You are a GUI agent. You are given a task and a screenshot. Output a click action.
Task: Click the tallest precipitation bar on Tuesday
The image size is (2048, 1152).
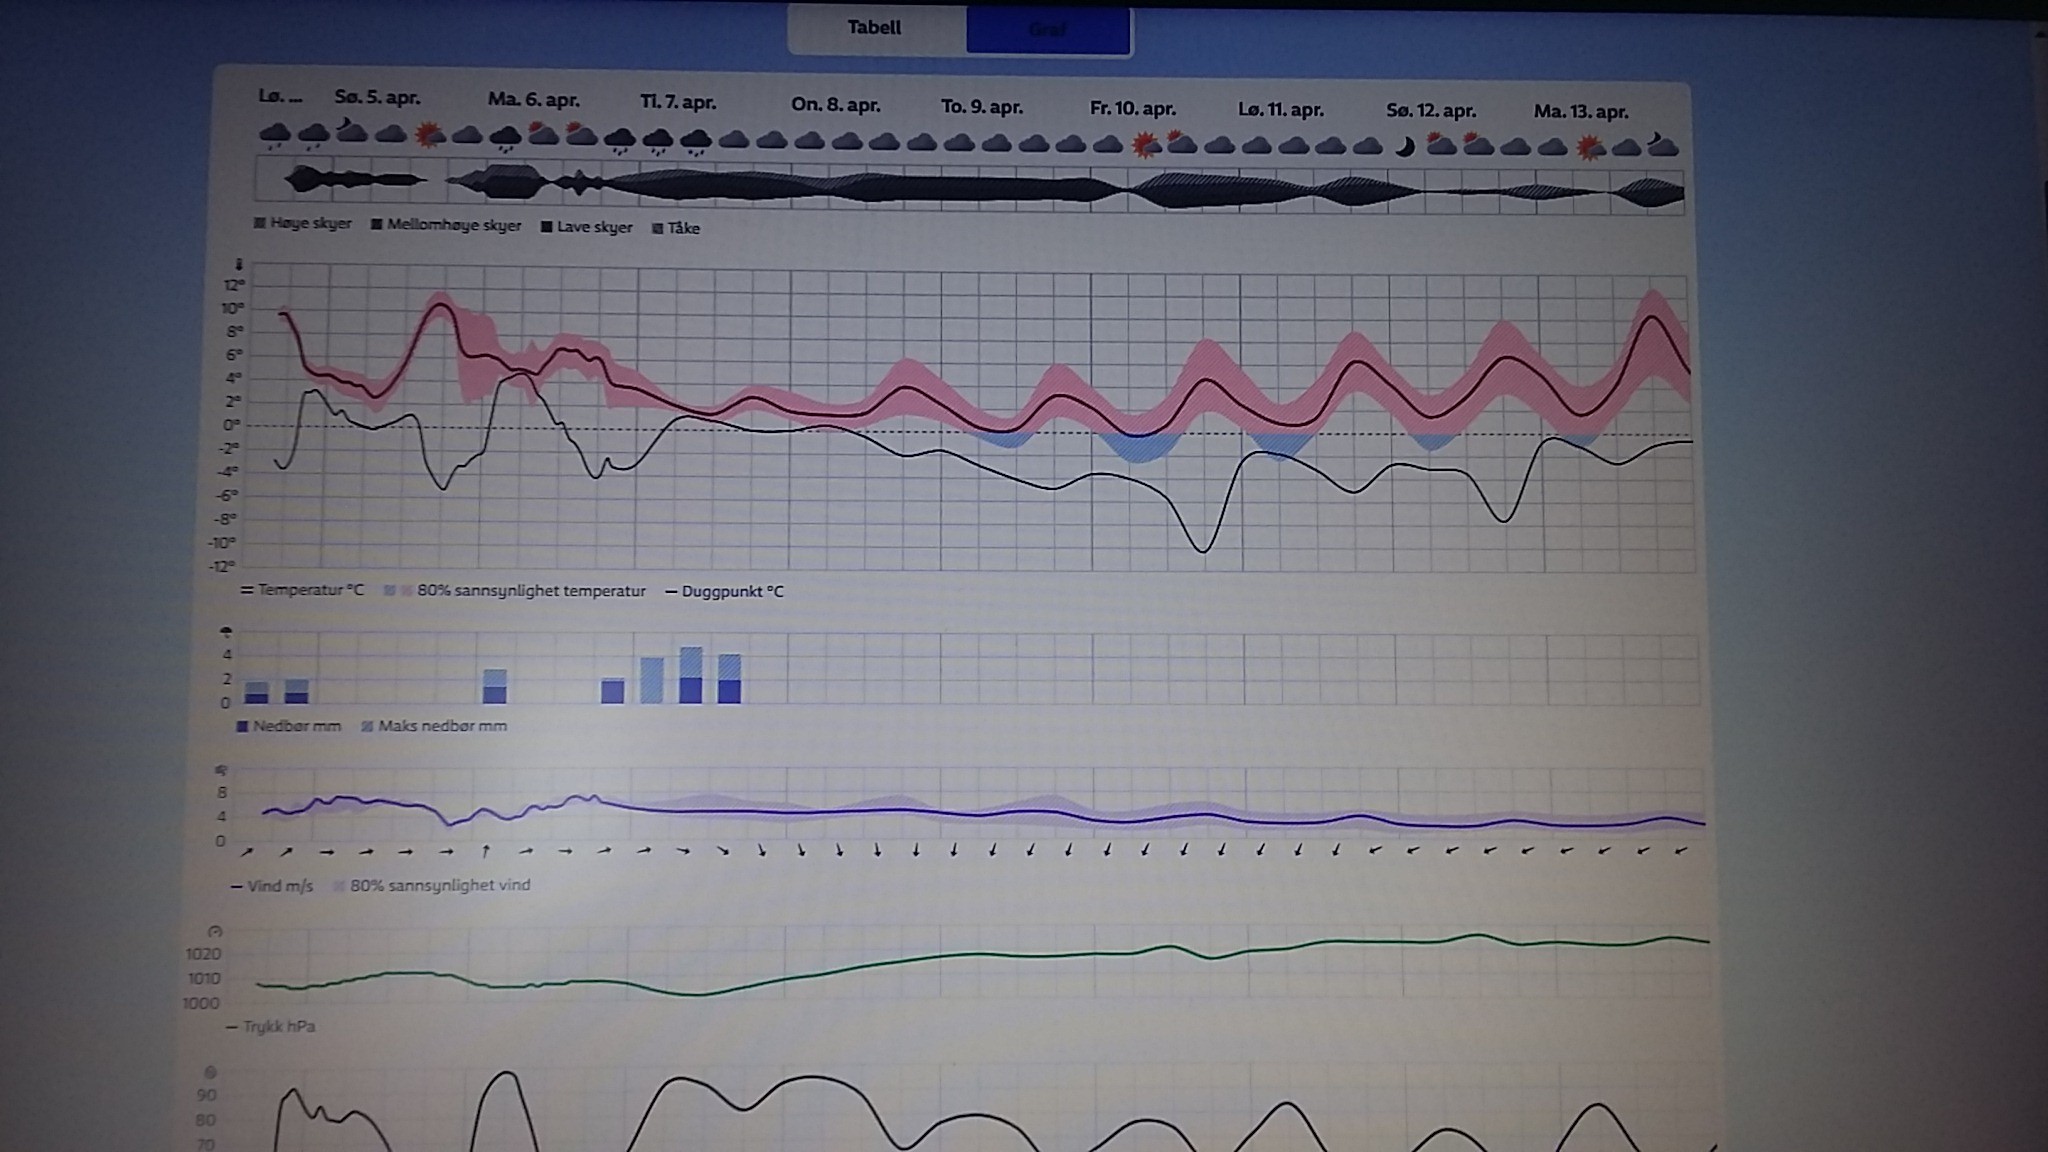[x=691, y=675]
